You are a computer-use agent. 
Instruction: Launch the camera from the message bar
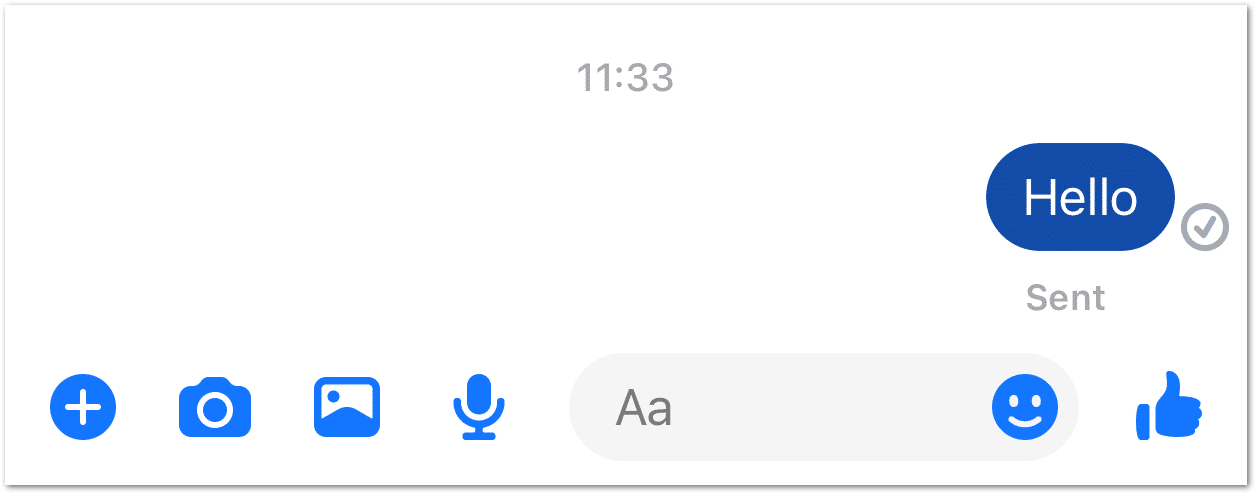click(215, 407)
